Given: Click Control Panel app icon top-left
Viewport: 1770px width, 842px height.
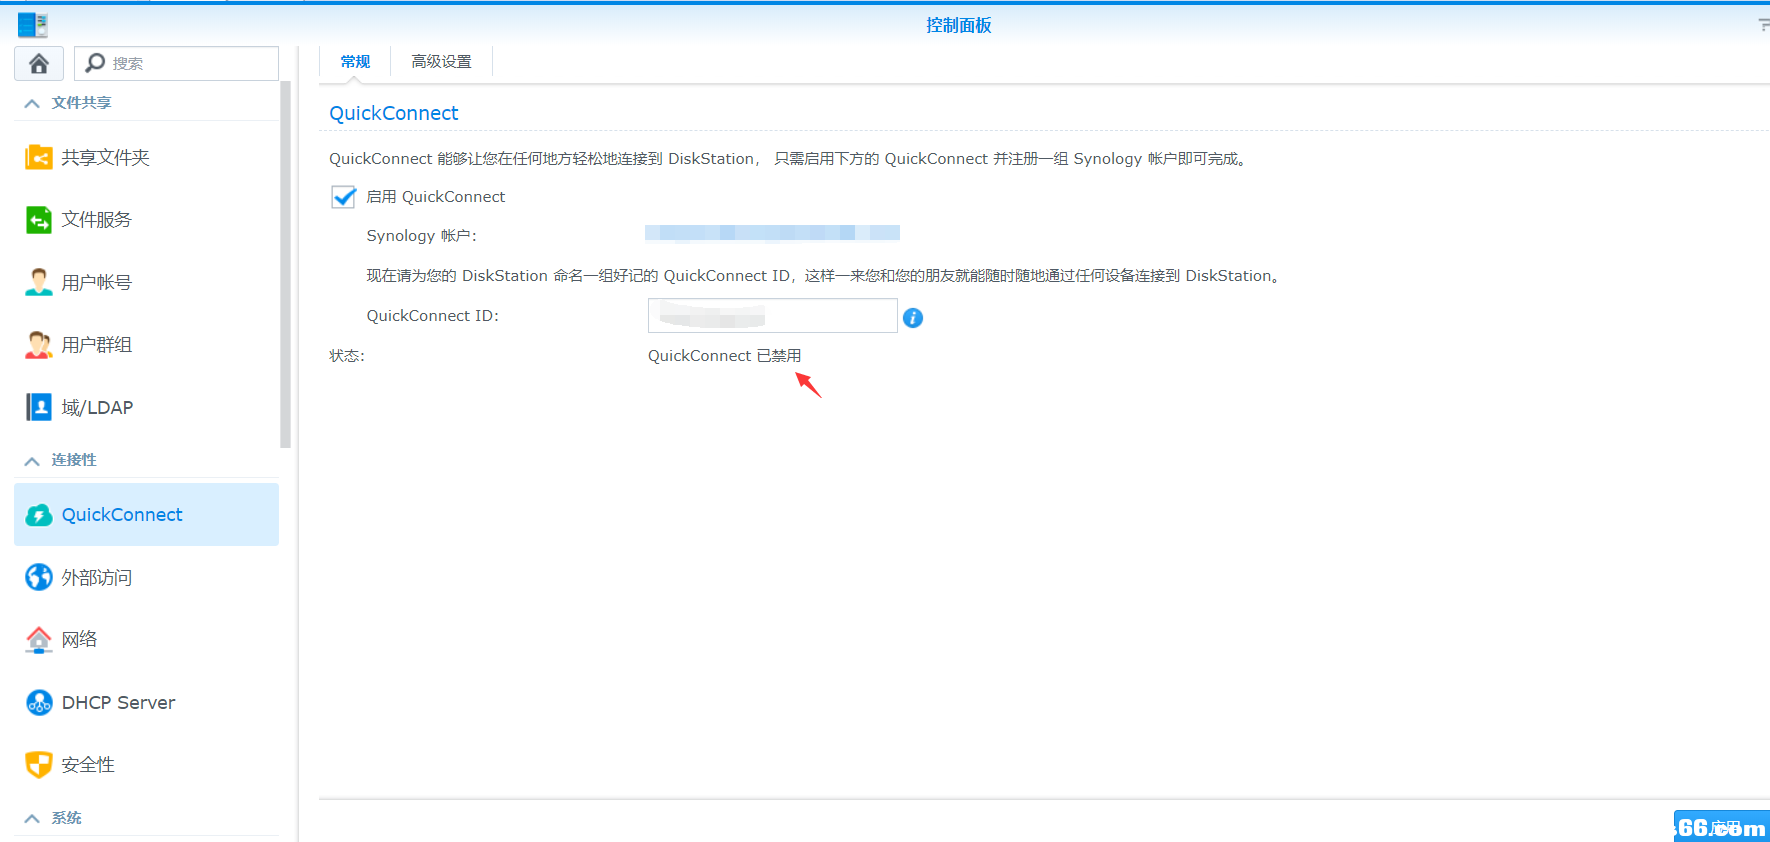Looking at the screenshot, I should pos(33,25).
